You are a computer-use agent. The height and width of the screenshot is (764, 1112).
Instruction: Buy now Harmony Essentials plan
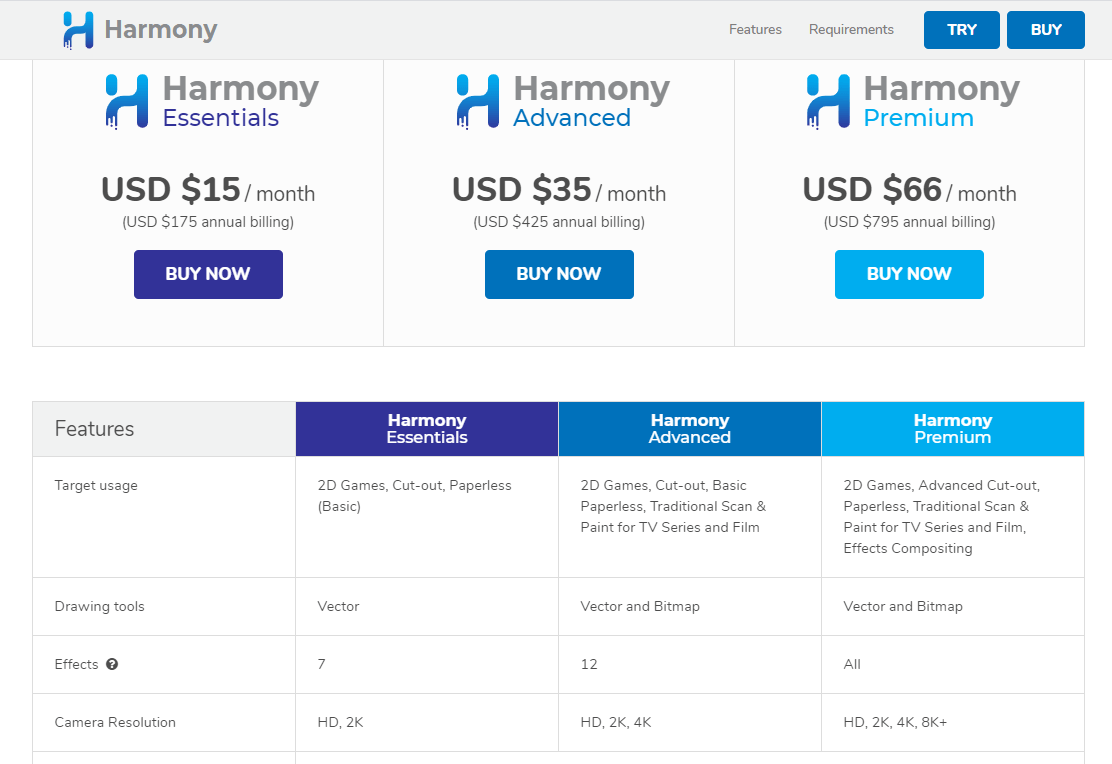tap(208, 275)
